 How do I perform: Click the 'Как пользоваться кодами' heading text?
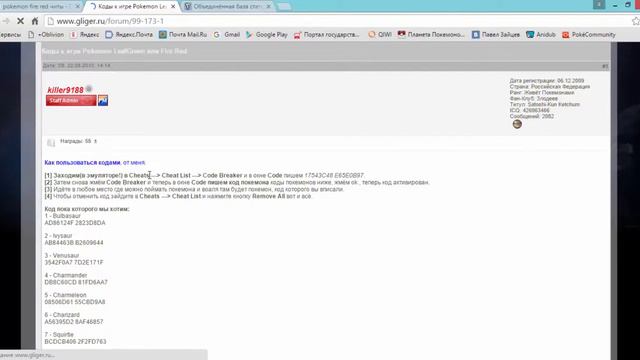(x=82, y=162)
